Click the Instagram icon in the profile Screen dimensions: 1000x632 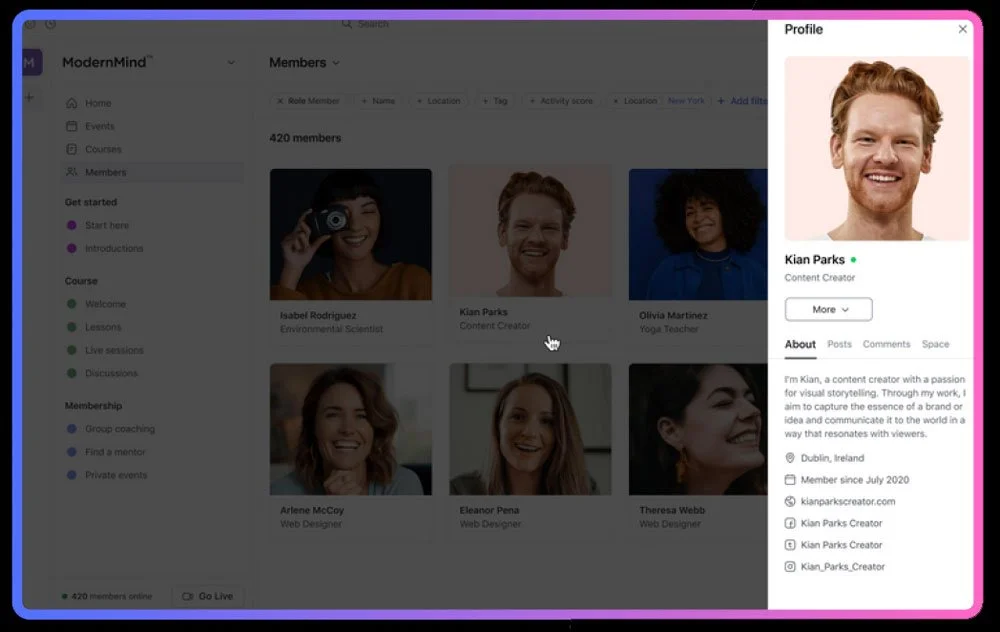pos(790,566)
